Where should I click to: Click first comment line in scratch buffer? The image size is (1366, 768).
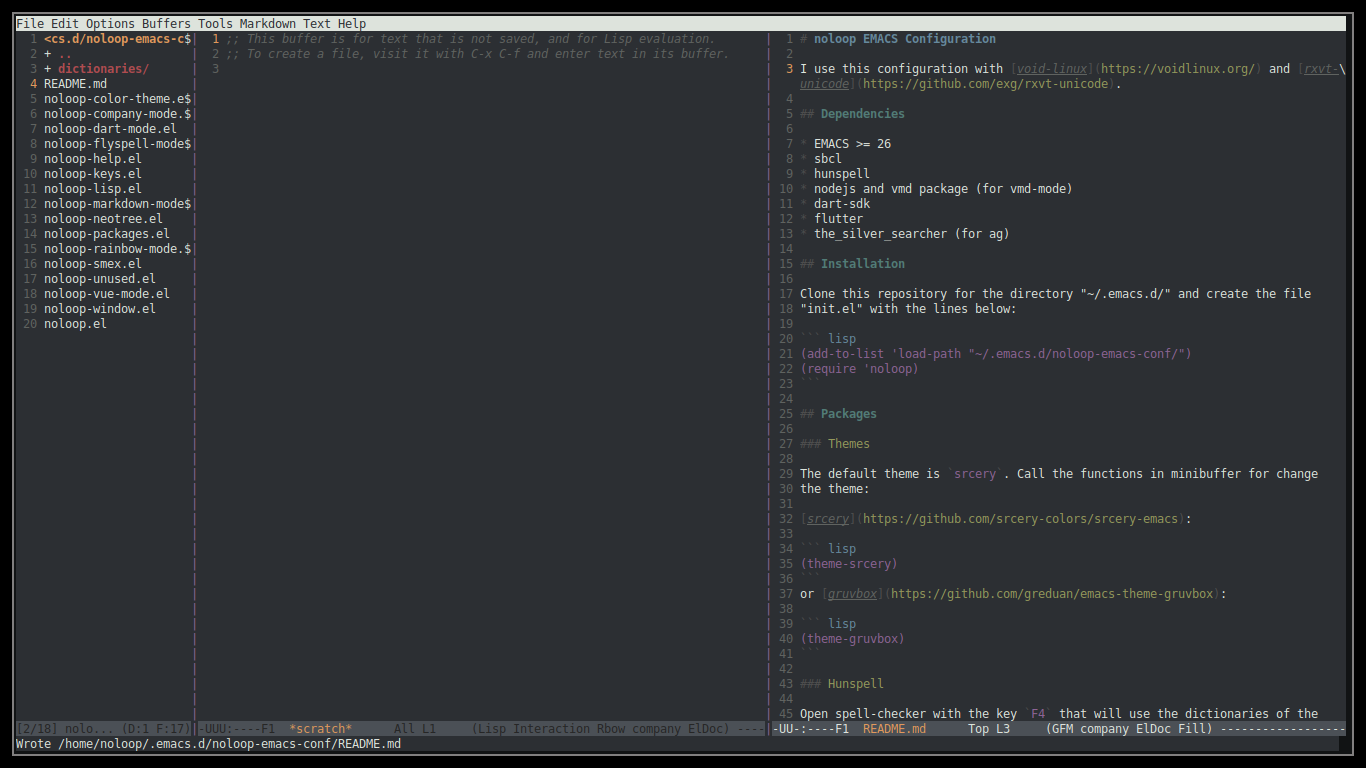(470, 39)
